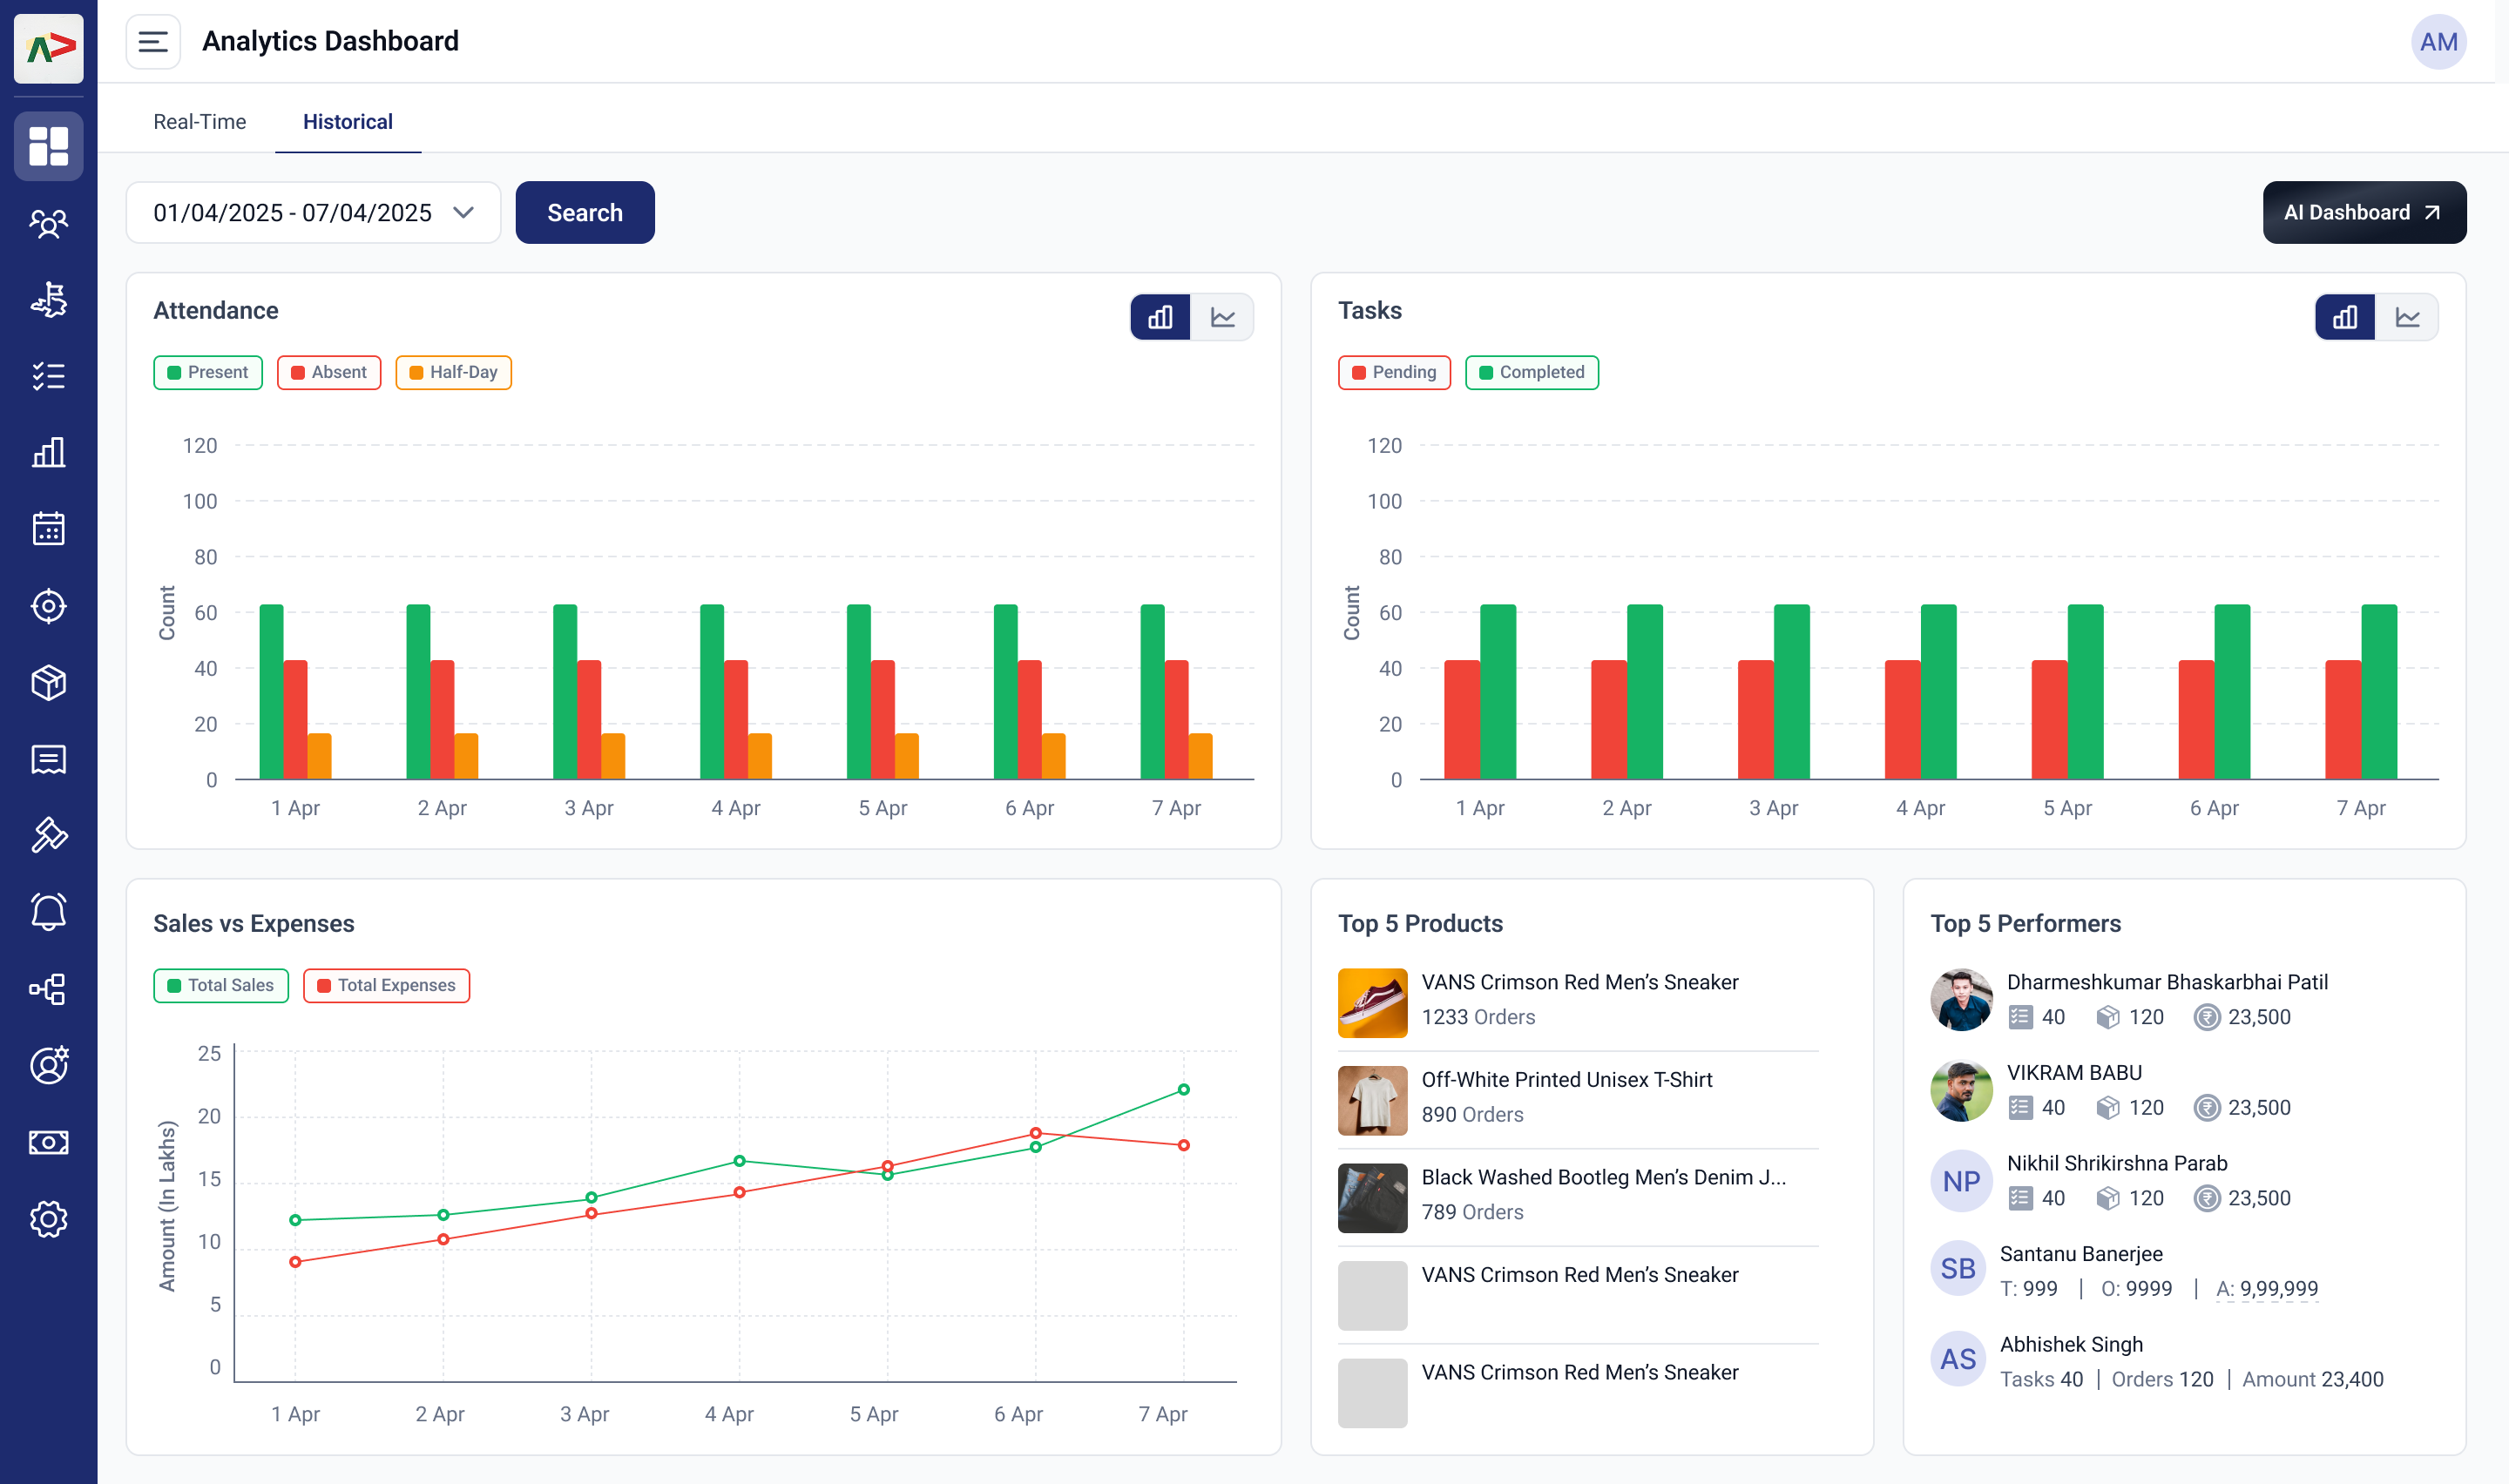The height and width of the screenshot is (1484, 2509).
Task: Click the team members sidebar icon
Action: [x=48, y=223]
